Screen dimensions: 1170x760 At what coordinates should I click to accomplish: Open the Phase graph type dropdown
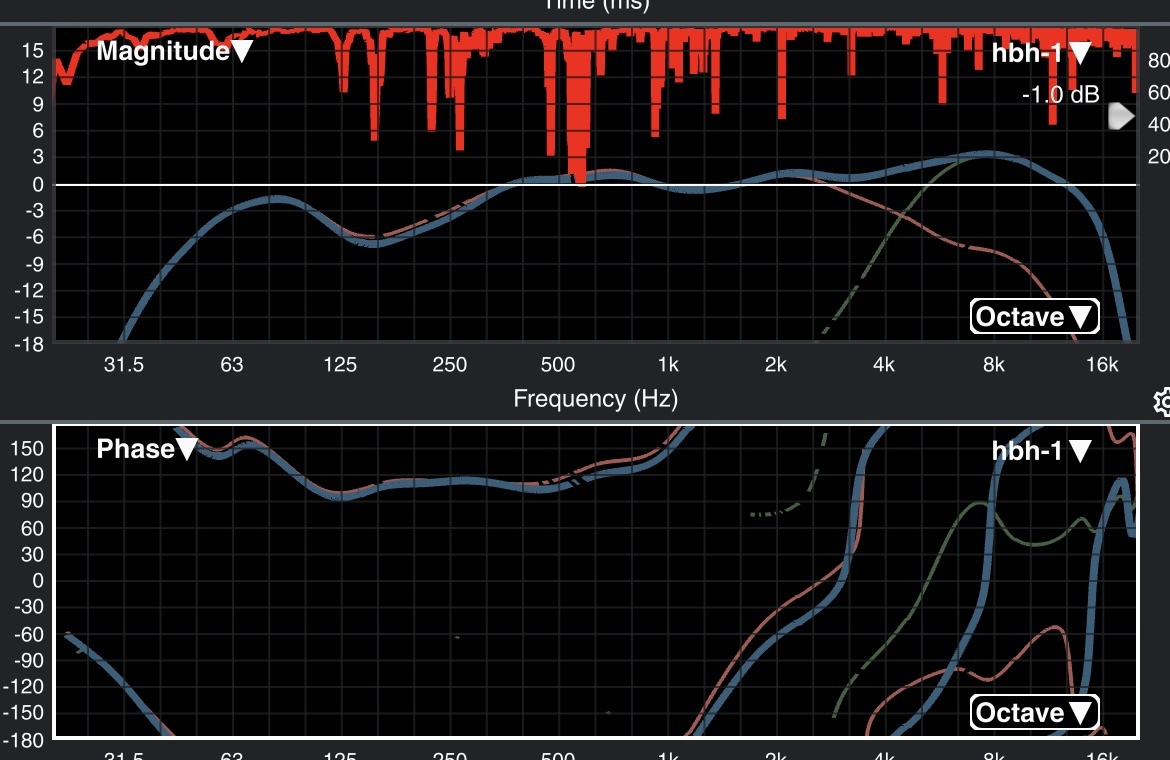click(147, 449)
